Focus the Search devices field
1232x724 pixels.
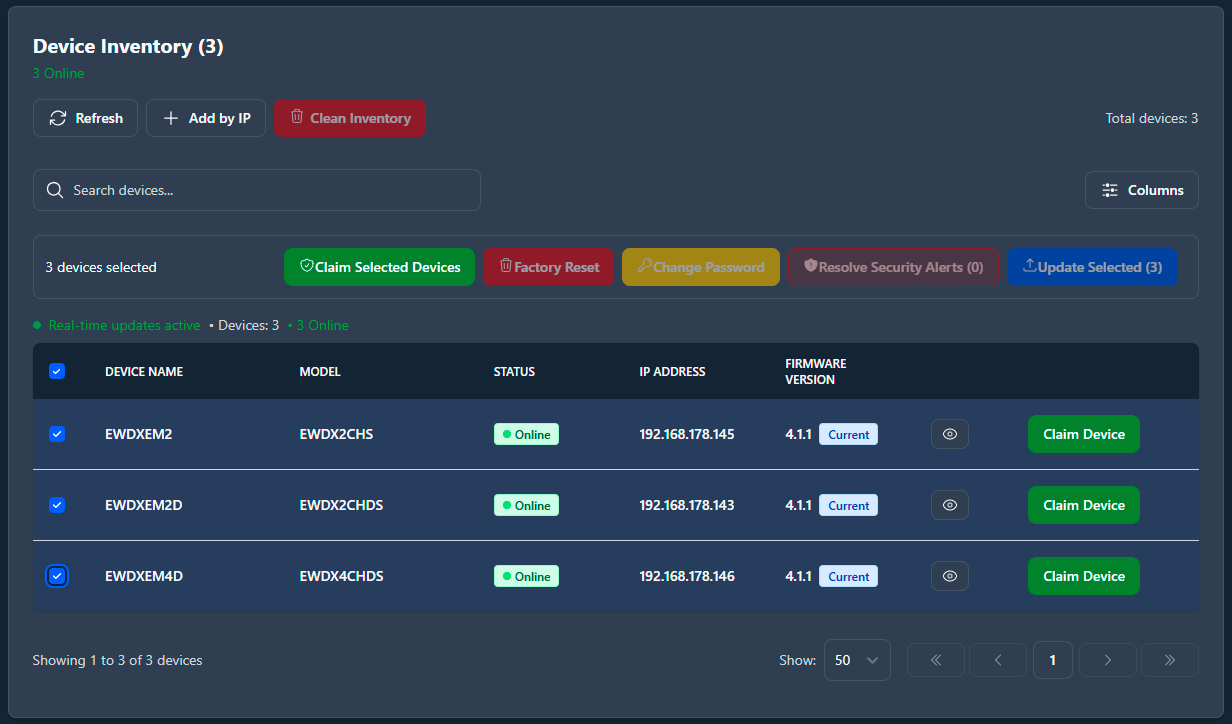[x=257, y=190]
